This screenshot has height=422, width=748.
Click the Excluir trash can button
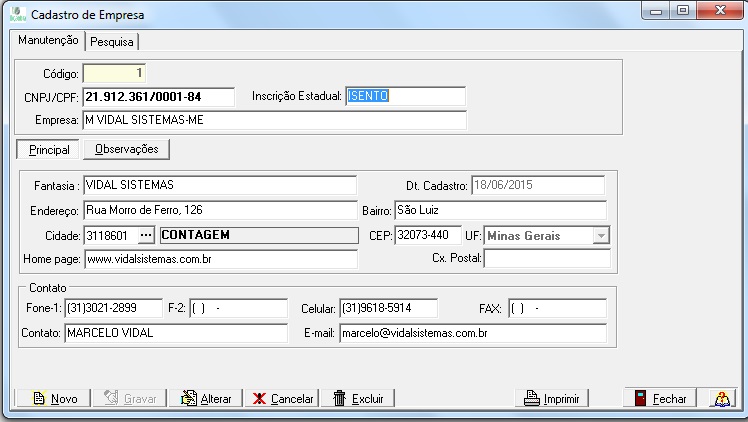click(x=359, y=398)
